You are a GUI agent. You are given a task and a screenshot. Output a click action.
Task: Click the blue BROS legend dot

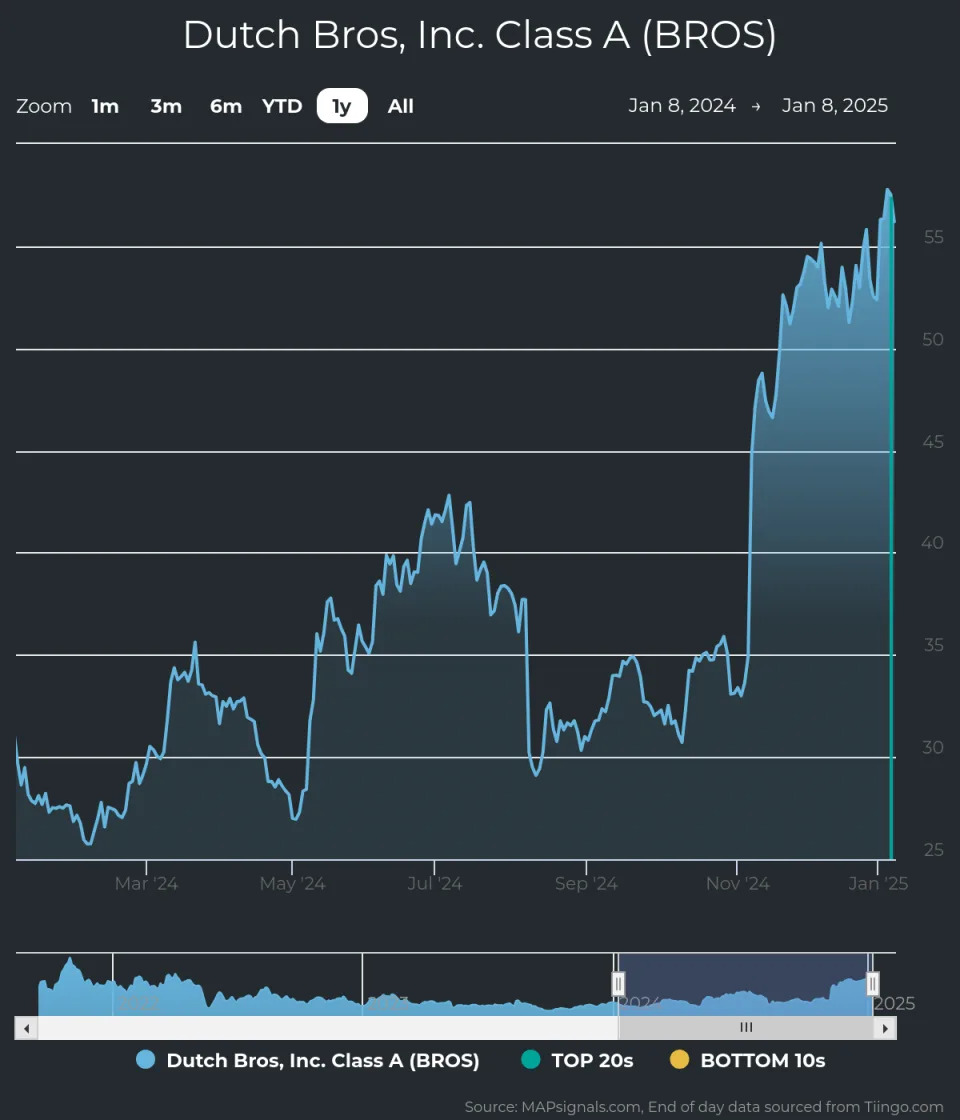coord(146,1060)
